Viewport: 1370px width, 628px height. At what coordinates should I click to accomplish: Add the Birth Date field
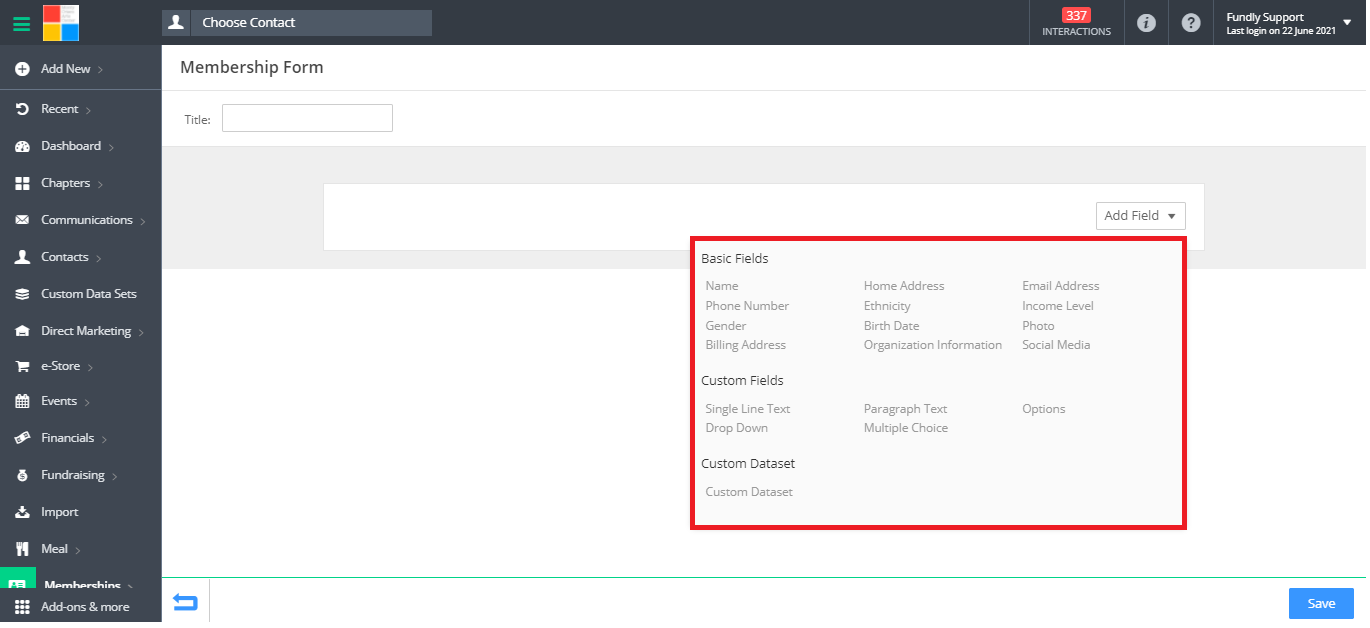891,326
